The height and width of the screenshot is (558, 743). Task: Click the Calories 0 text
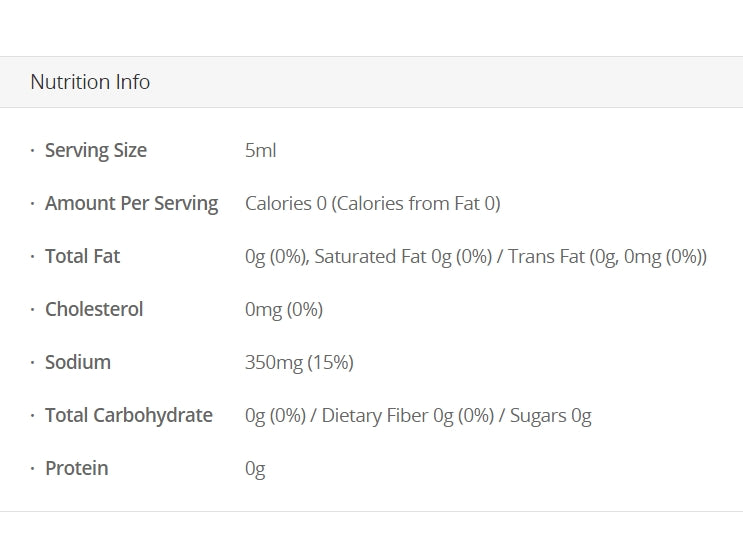[x=286, y=203]
